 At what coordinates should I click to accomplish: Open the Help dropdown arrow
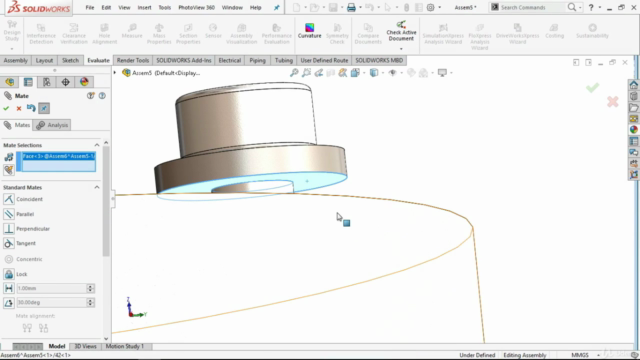[x=600, y=7]
